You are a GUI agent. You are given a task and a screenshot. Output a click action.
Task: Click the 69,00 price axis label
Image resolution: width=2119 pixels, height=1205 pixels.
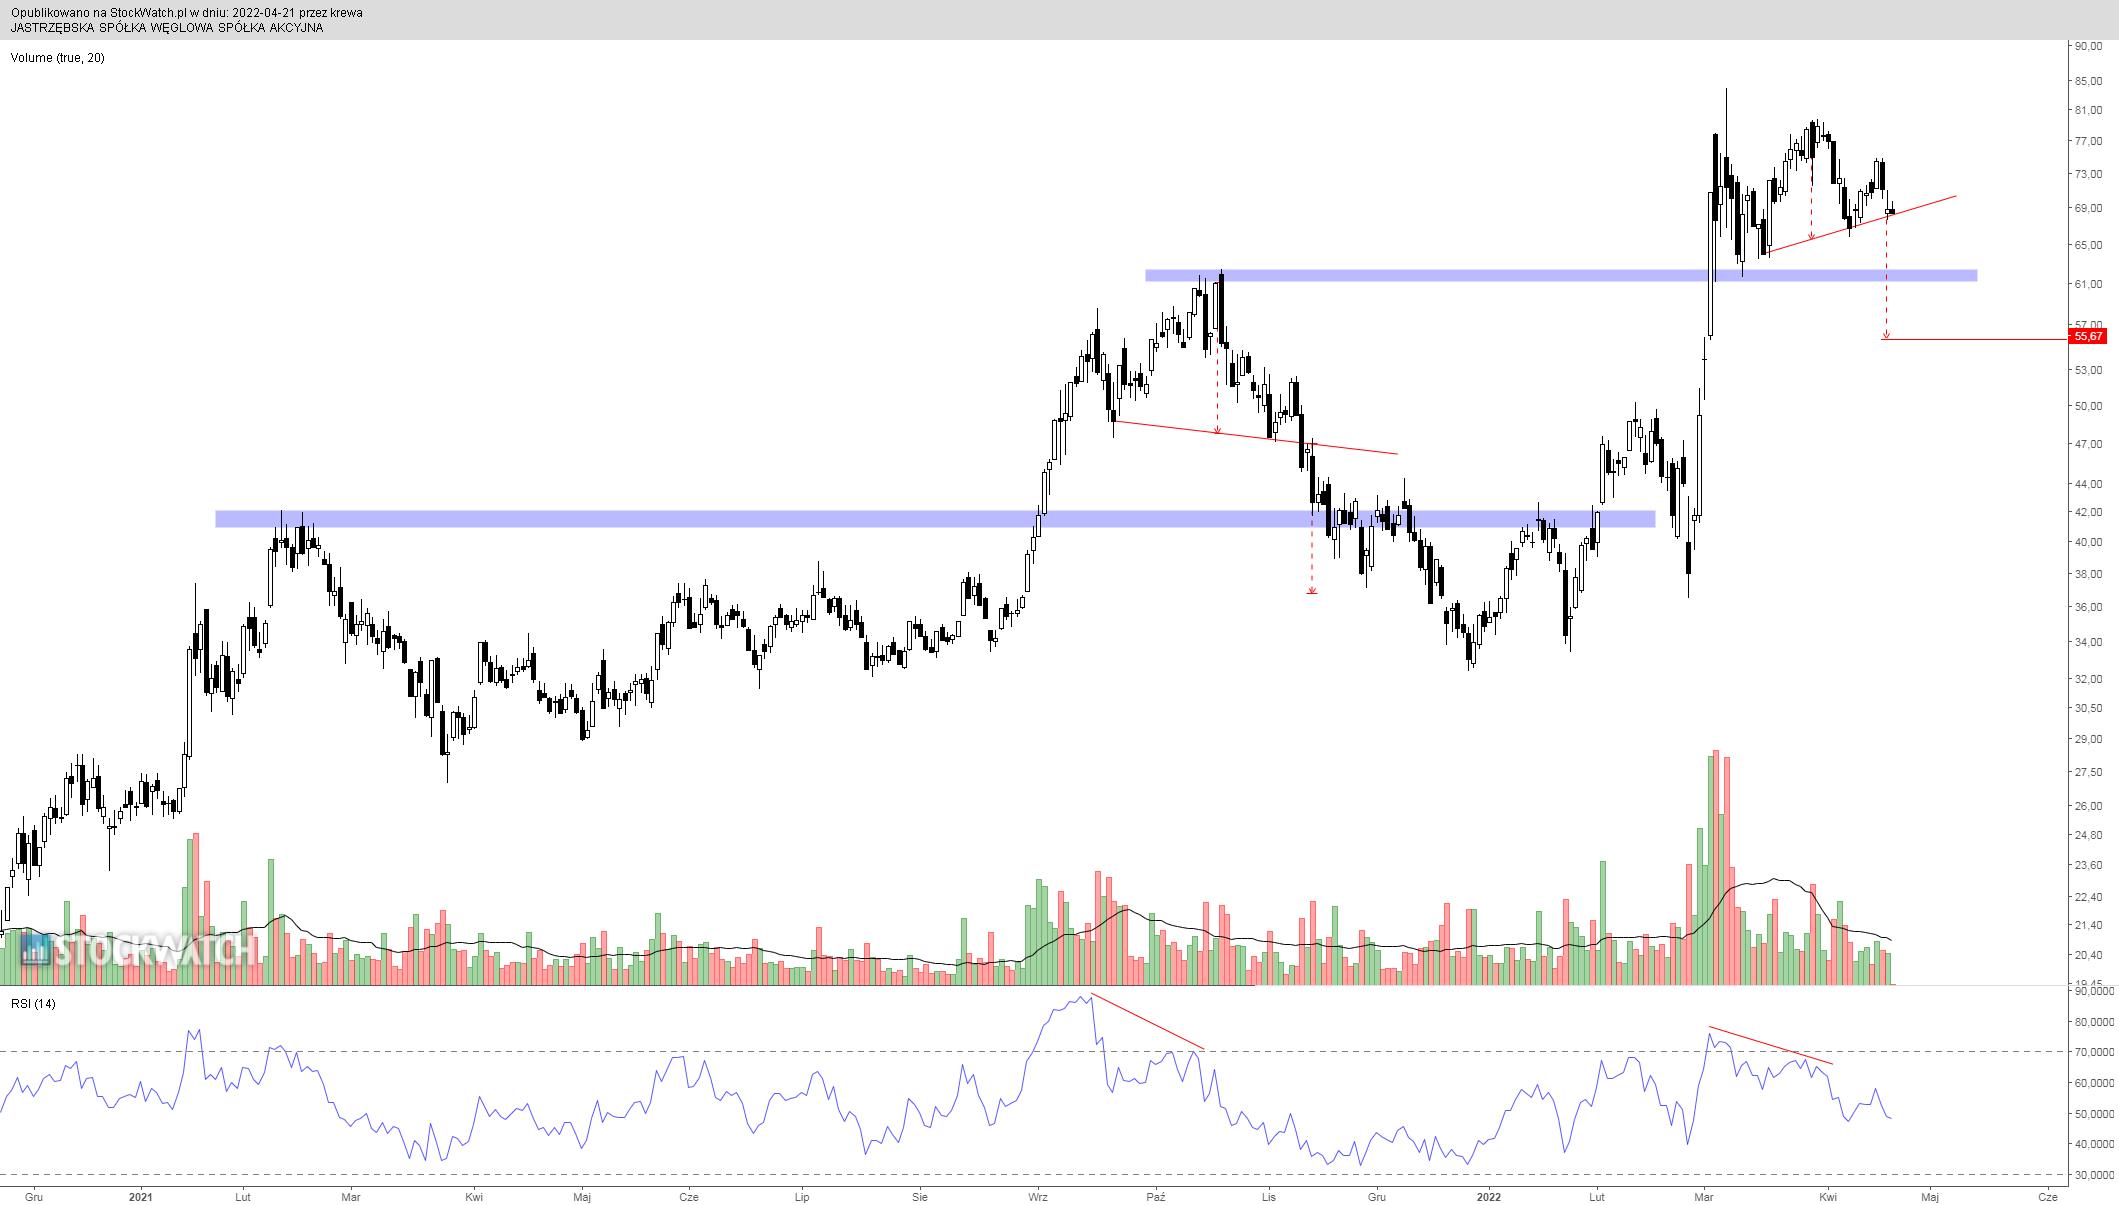pyautogui.click(x=2087, y=209)
